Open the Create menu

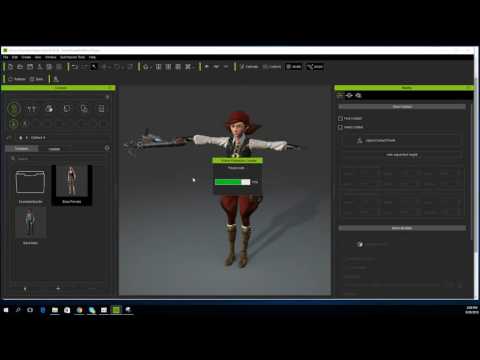[x=26, y=57]
